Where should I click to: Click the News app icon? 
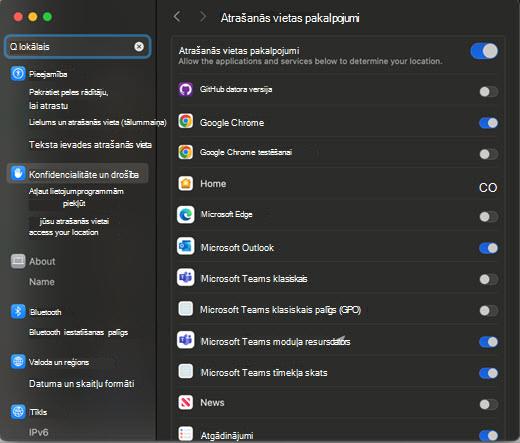[x=185, y=402]
